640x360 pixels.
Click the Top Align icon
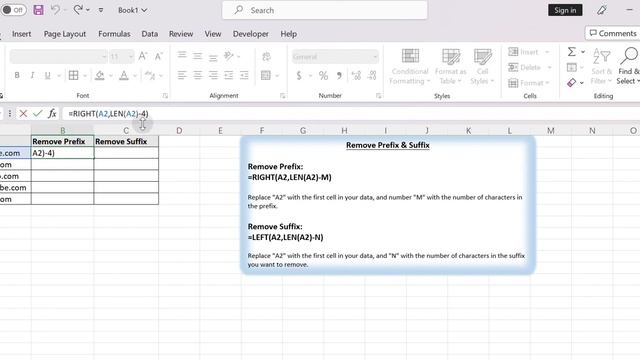(182, 56)
